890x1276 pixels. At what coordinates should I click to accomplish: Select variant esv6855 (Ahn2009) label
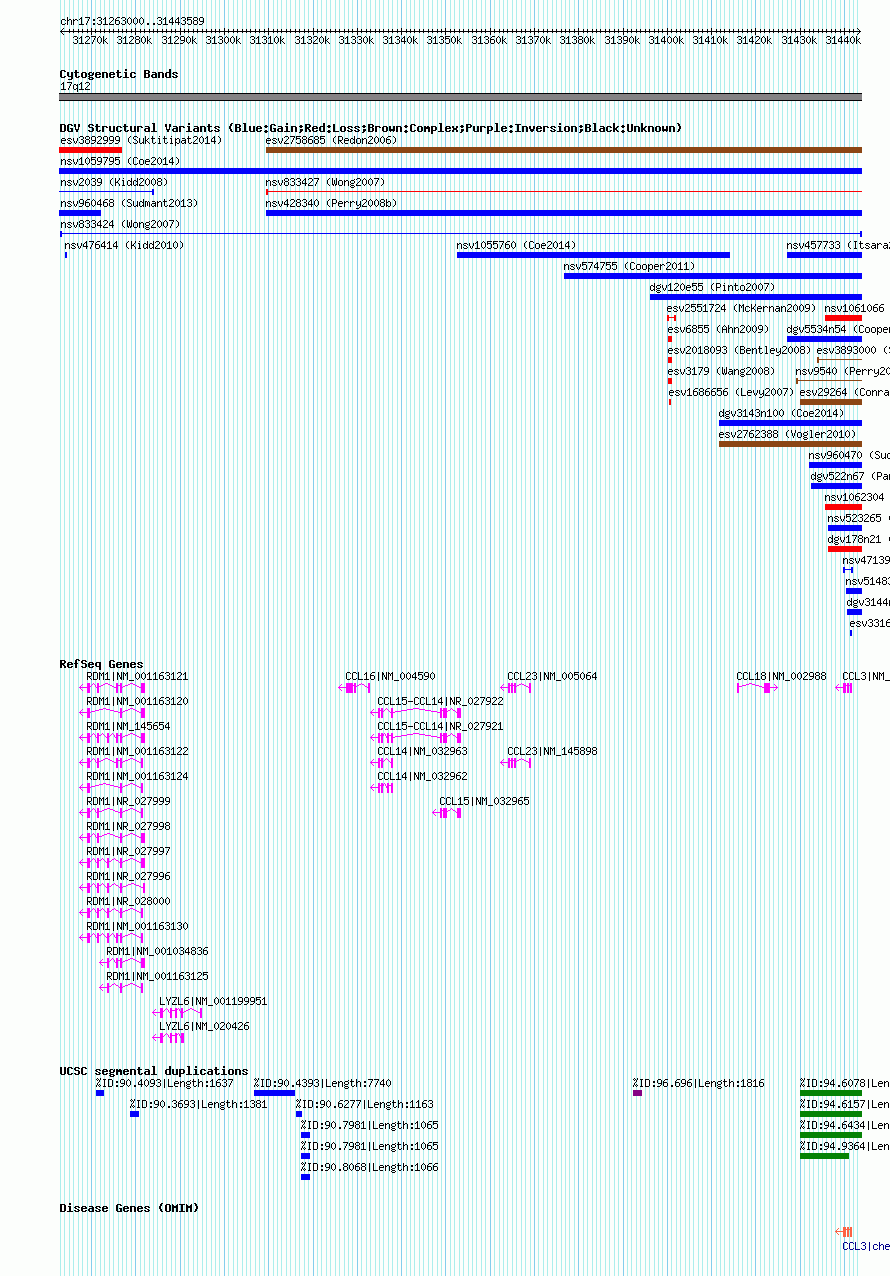(x=718, y=329)
